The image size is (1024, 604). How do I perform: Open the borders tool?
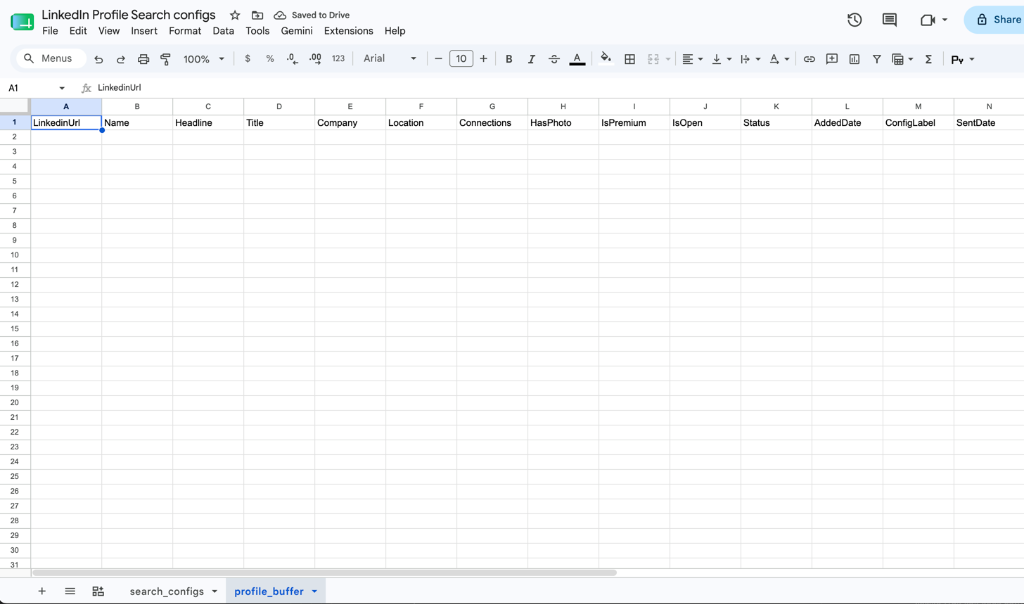point(630,59)
